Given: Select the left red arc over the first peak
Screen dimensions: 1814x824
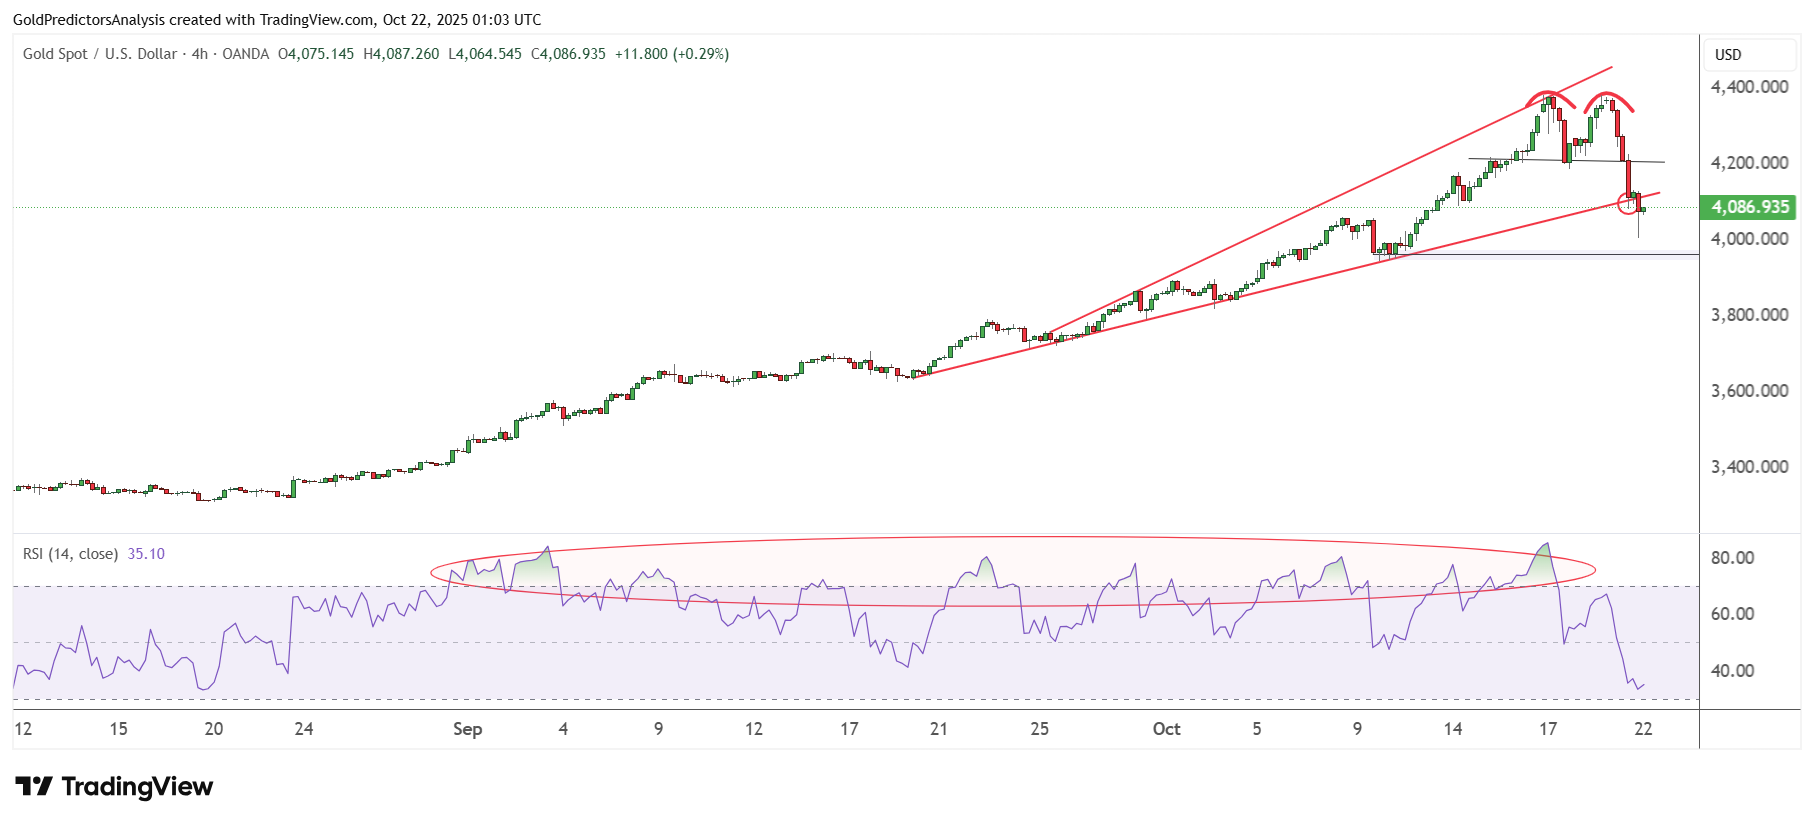Looking at the screenshot, I should point(1548,94).
